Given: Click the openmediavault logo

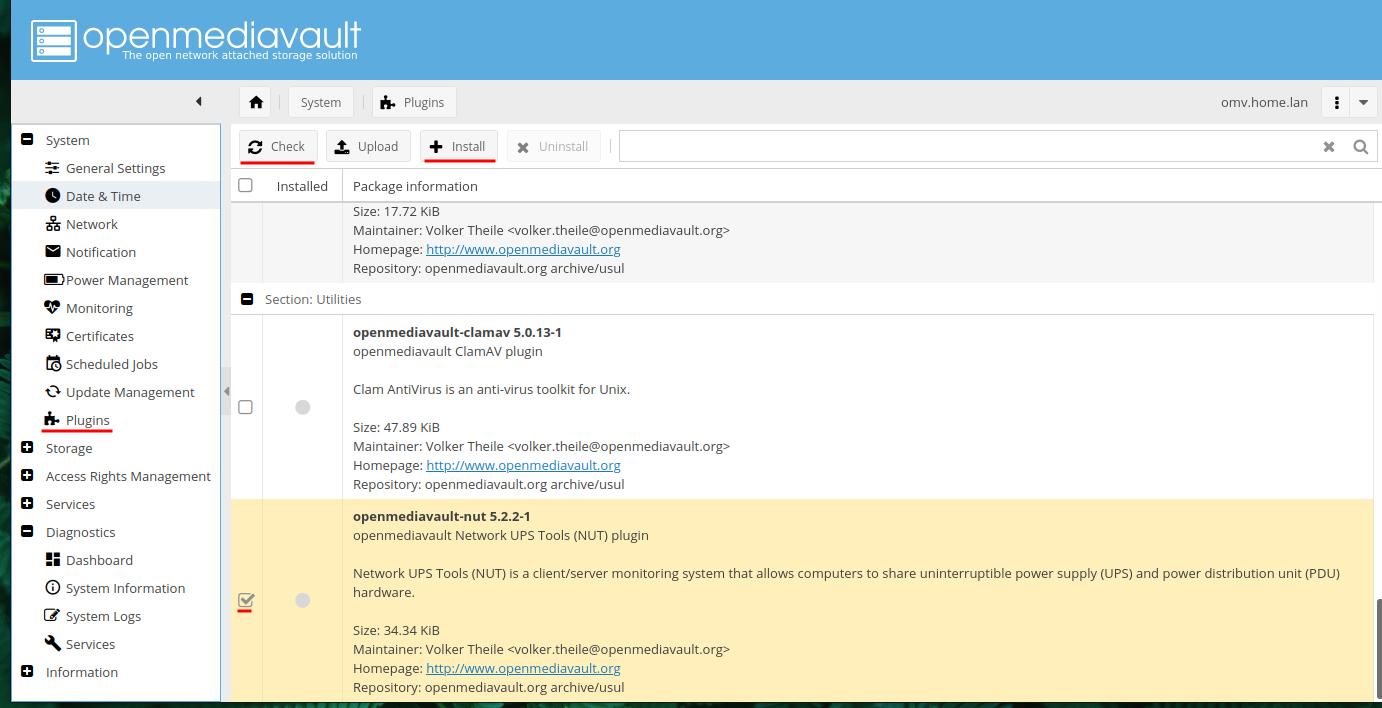Looking at the screenshot, I should (196, 40).
